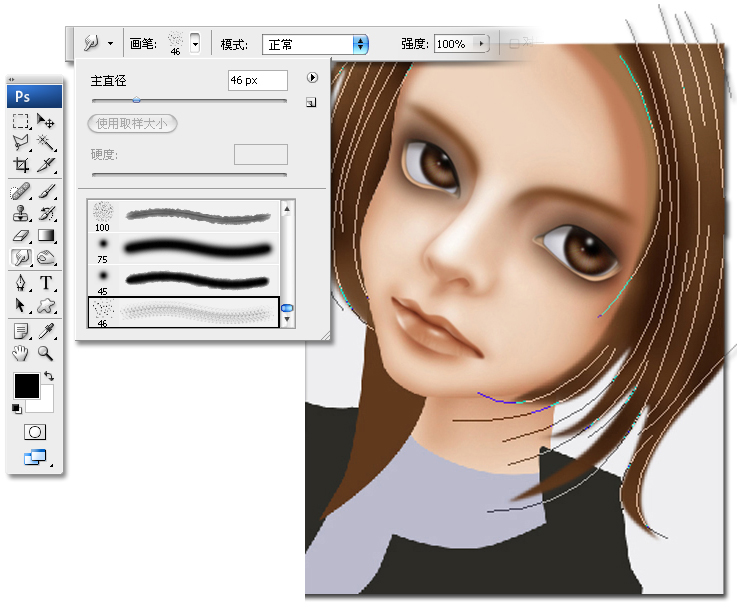This screenshot has height=607, width=737.
Task: Click brush list scroll down arrow
Action: click(287, 320)
